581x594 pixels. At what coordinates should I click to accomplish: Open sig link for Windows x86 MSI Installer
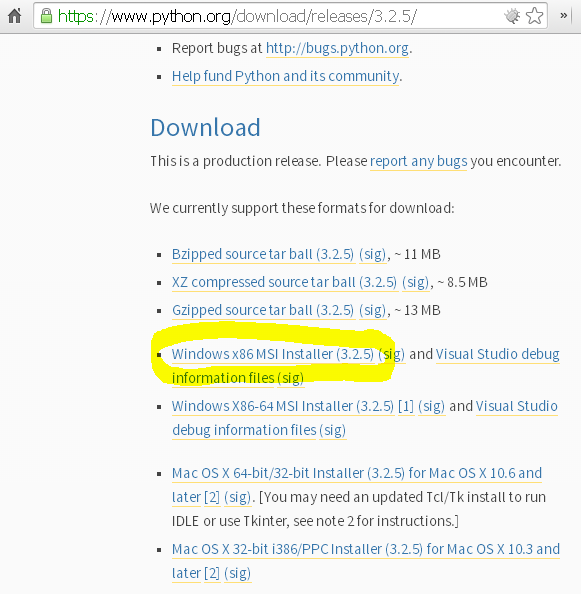pyautogui.click(x=392, y=355)
